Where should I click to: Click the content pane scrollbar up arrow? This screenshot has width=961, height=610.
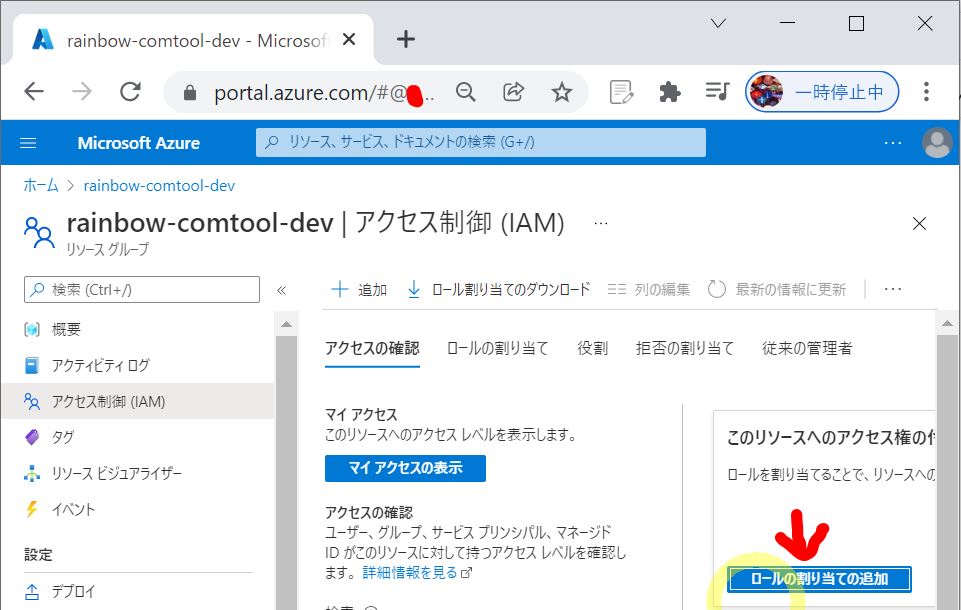click(948, 323)
